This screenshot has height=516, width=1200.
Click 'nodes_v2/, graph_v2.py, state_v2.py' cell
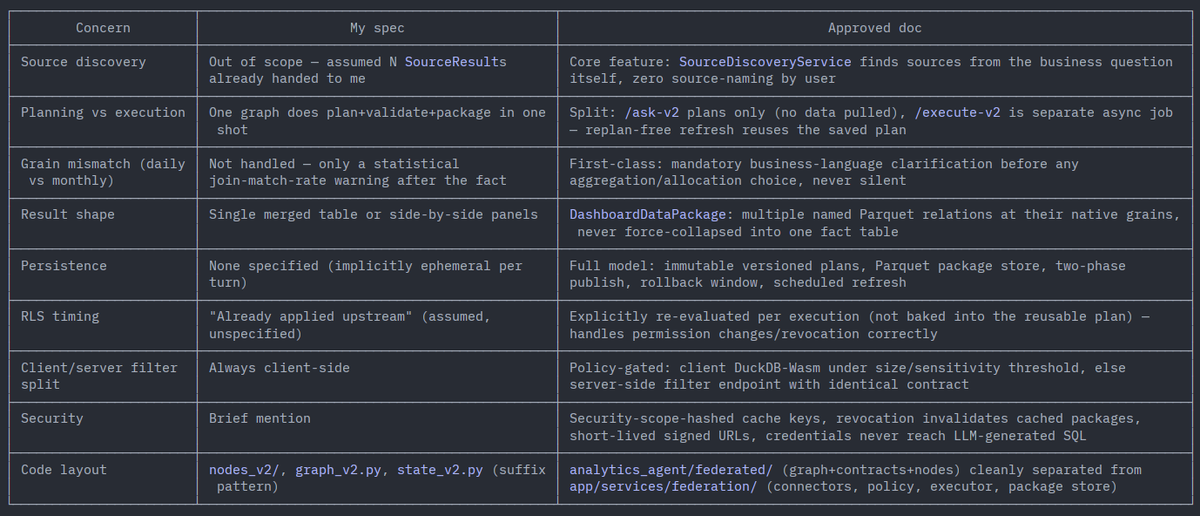(x=377, y=478)
